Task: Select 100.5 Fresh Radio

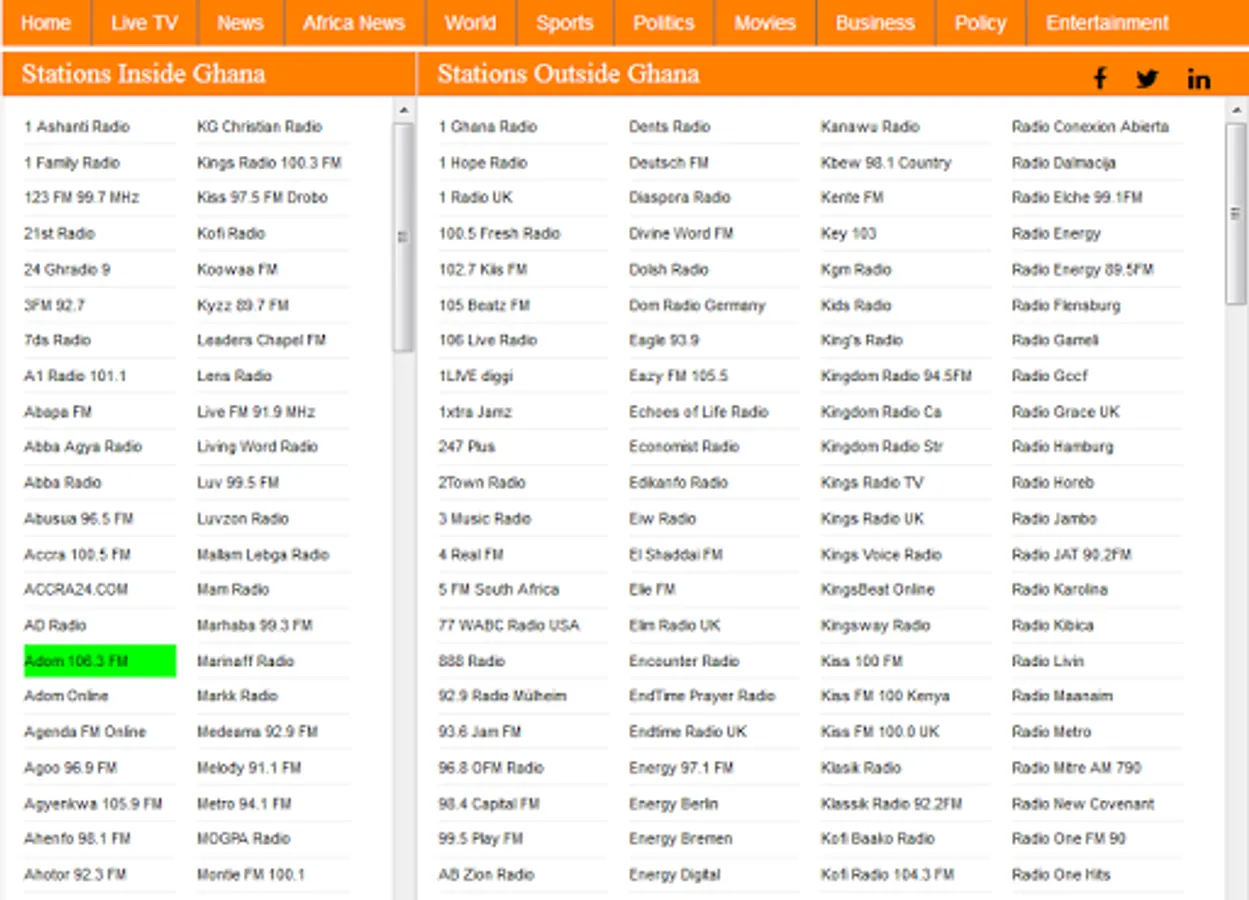Action: (x=499, y=233)
